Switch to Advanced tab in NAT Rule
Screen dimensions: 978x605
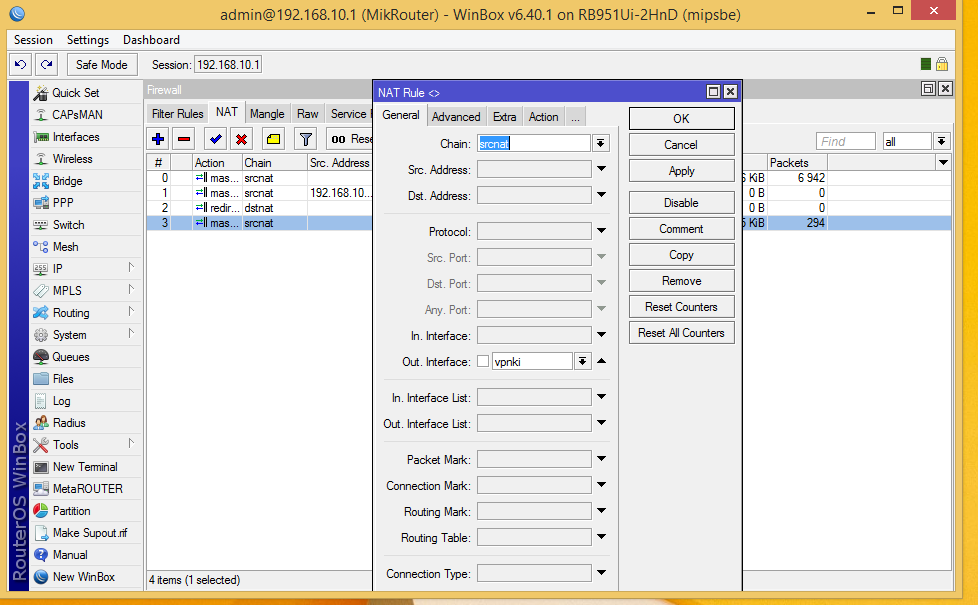pos(456,117)
